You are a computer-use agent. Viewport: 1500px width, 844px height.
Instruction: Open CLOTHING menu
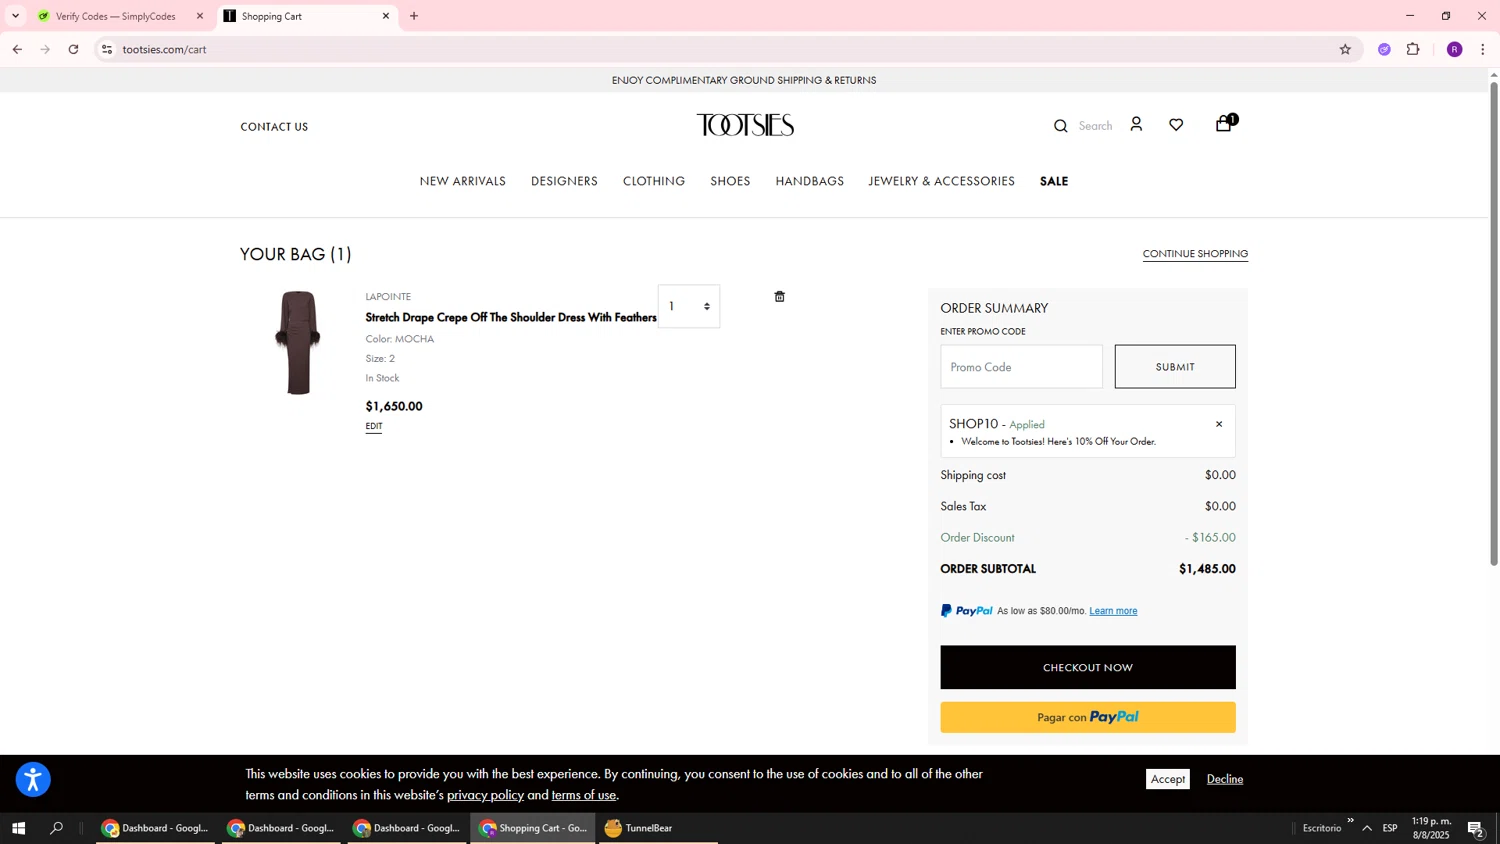click(x=654, y=181)
